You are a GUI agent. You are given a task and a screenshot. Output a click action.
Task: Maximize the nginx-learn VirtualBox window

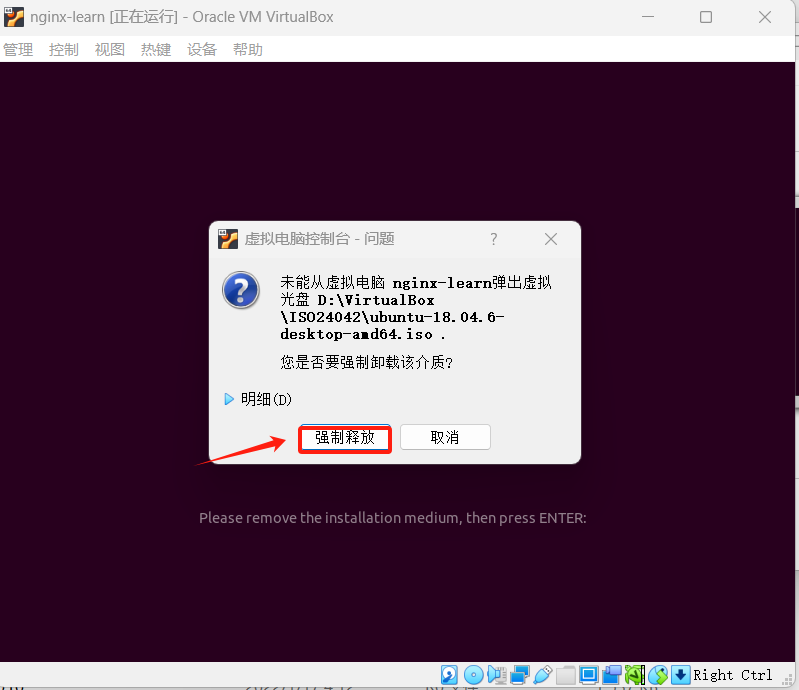tap(706, 17)
